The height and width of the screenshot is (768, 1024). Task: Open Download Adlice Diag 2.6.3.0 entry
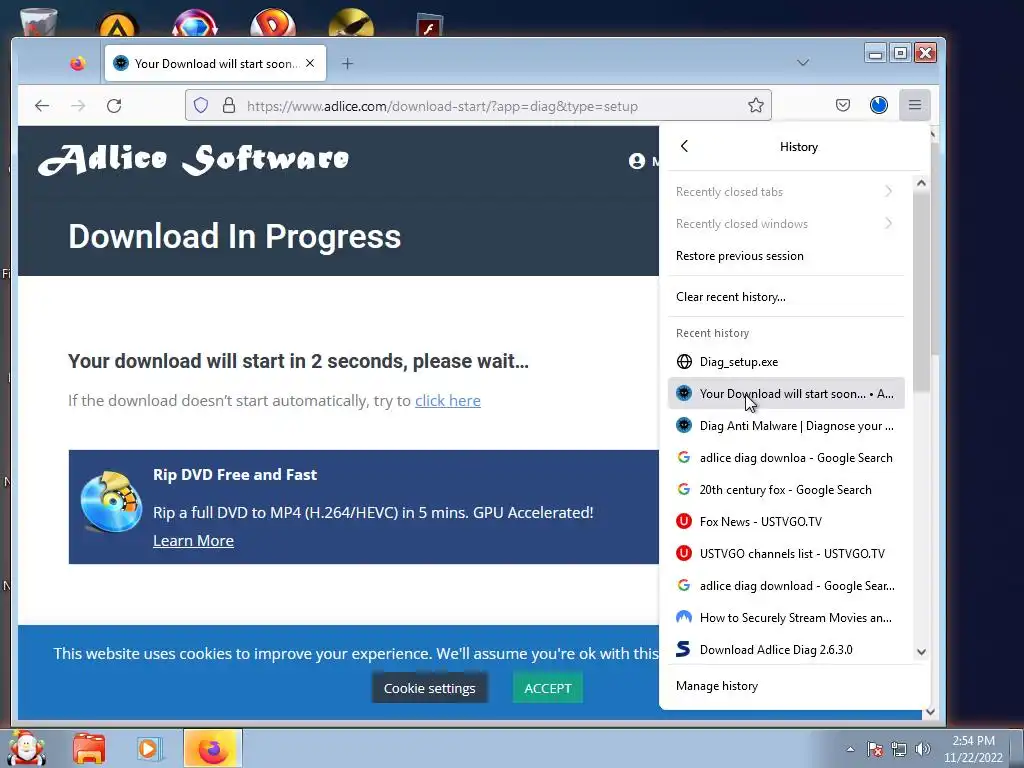click(786, 649)
